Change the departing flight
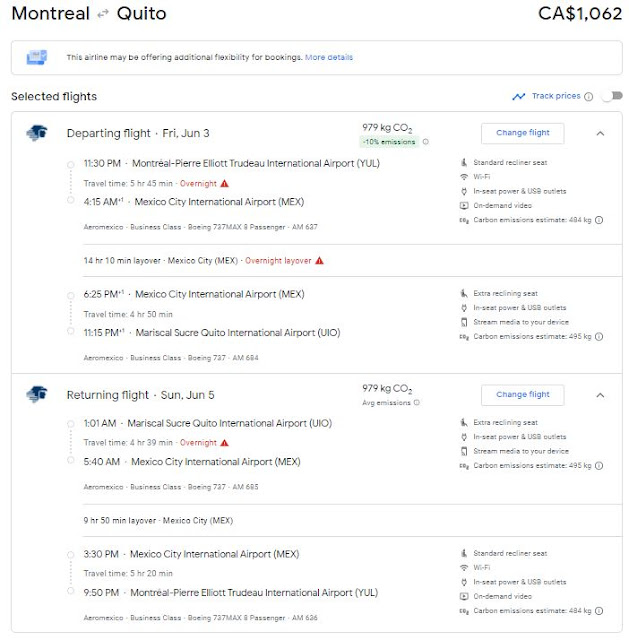Screen dimensions: 629x640 522,133
